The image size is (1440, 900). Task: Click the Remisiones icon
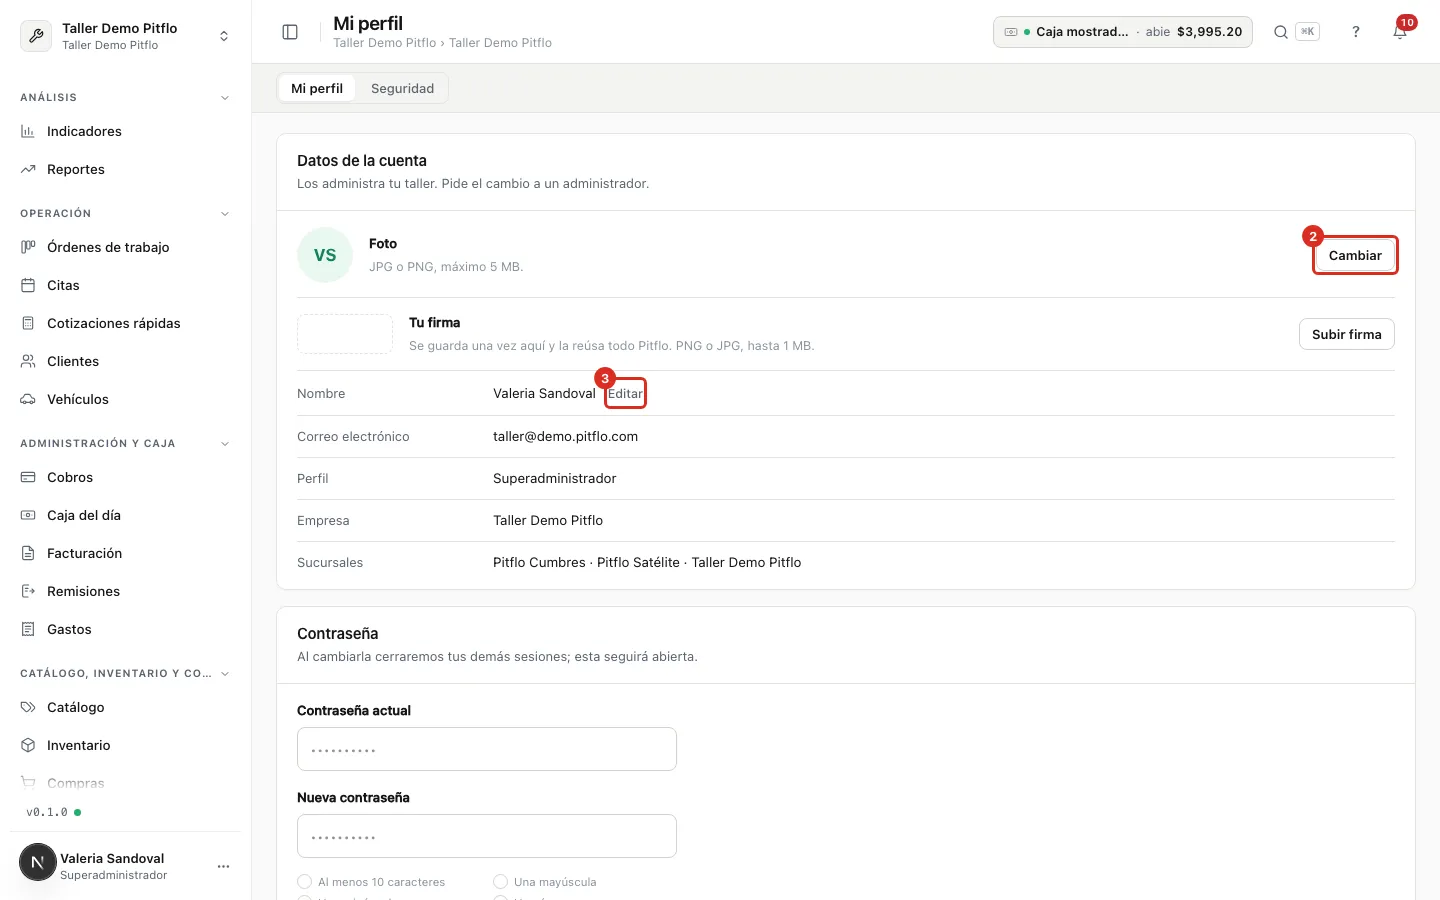coord(28,591)
